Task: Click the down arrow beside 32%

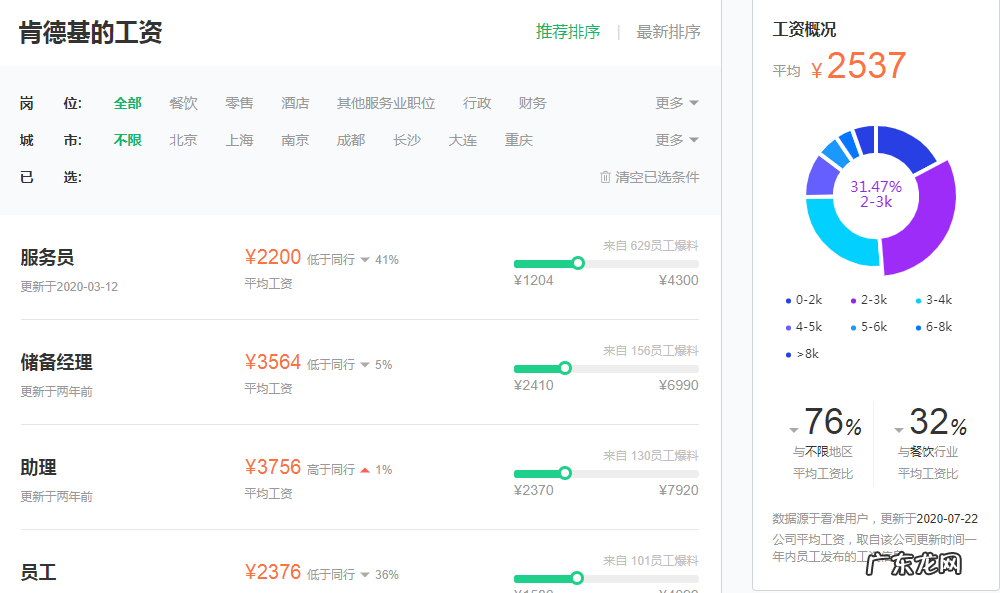Action: coord(898,428)
